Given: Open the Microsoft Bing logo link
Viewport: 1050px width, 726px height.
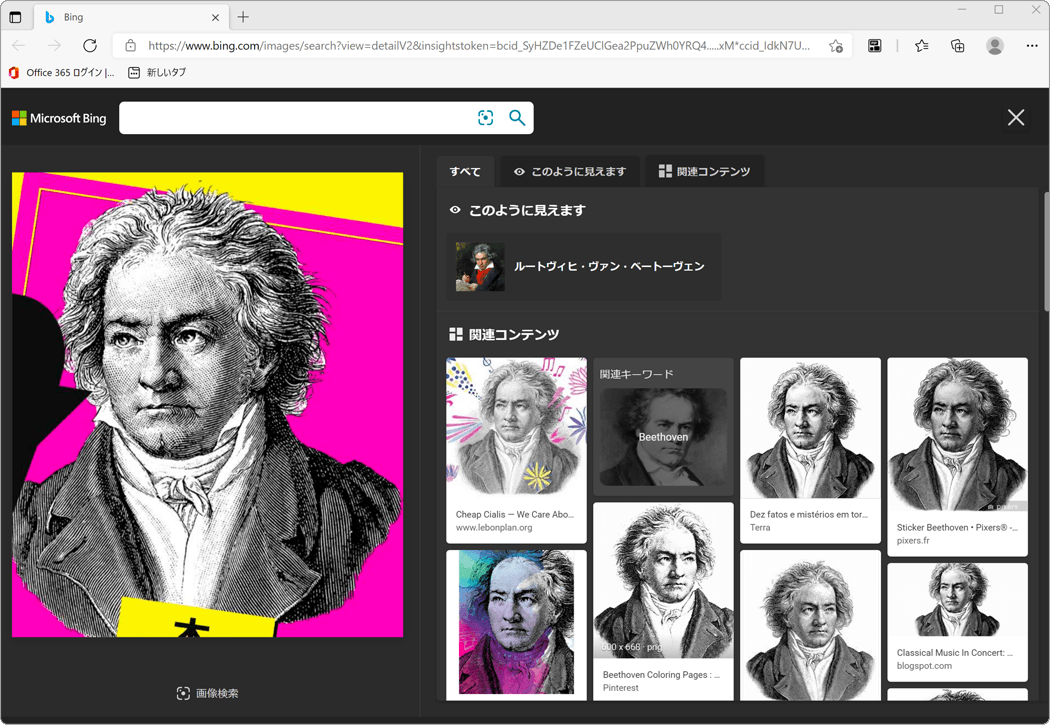Looking at the screenshot, I should tap(59, 119).
